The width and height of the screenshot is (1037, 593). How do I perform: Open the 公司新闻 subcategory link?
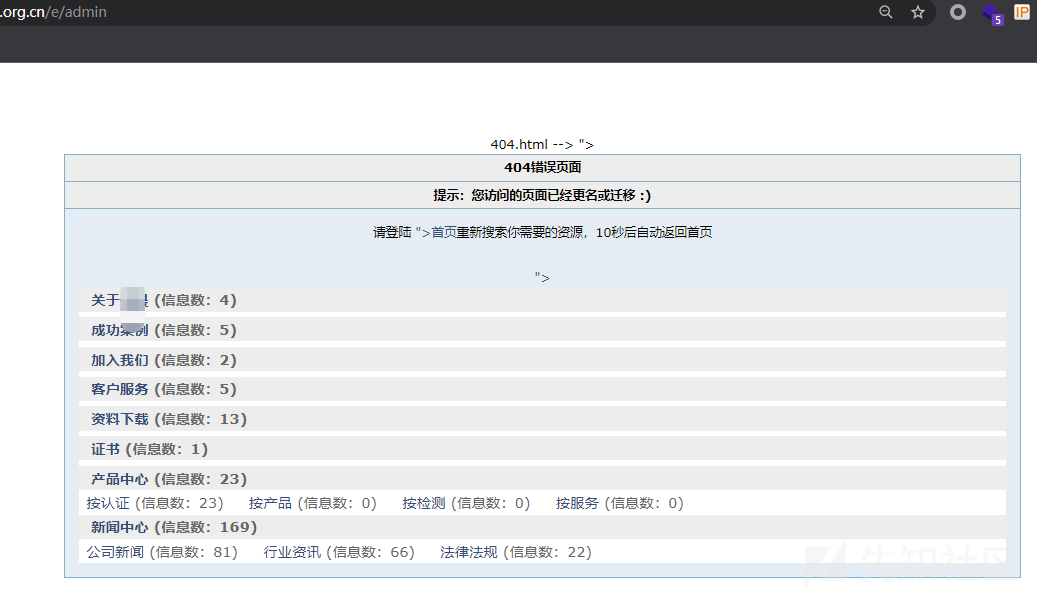(115, 552)
